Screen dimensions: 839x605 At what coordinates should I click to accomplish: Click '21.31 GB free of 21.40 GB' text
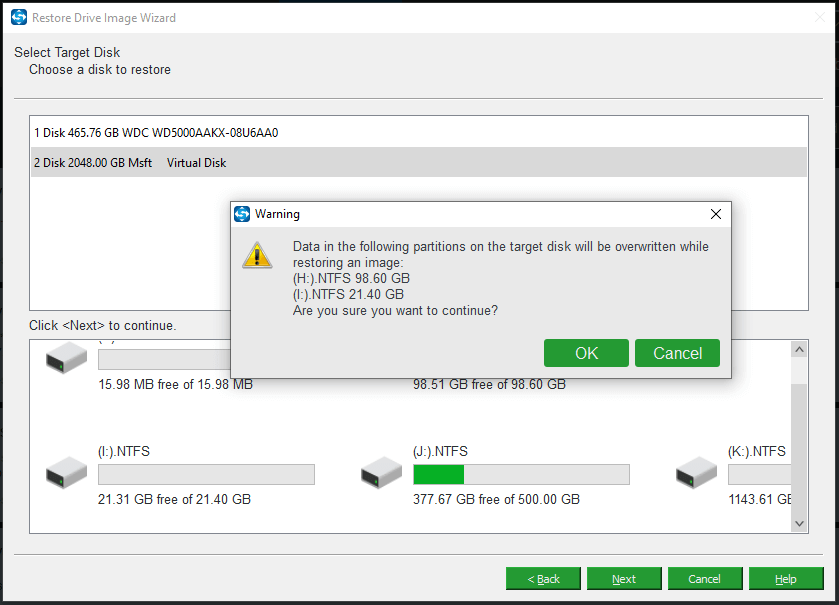(174, 499)
